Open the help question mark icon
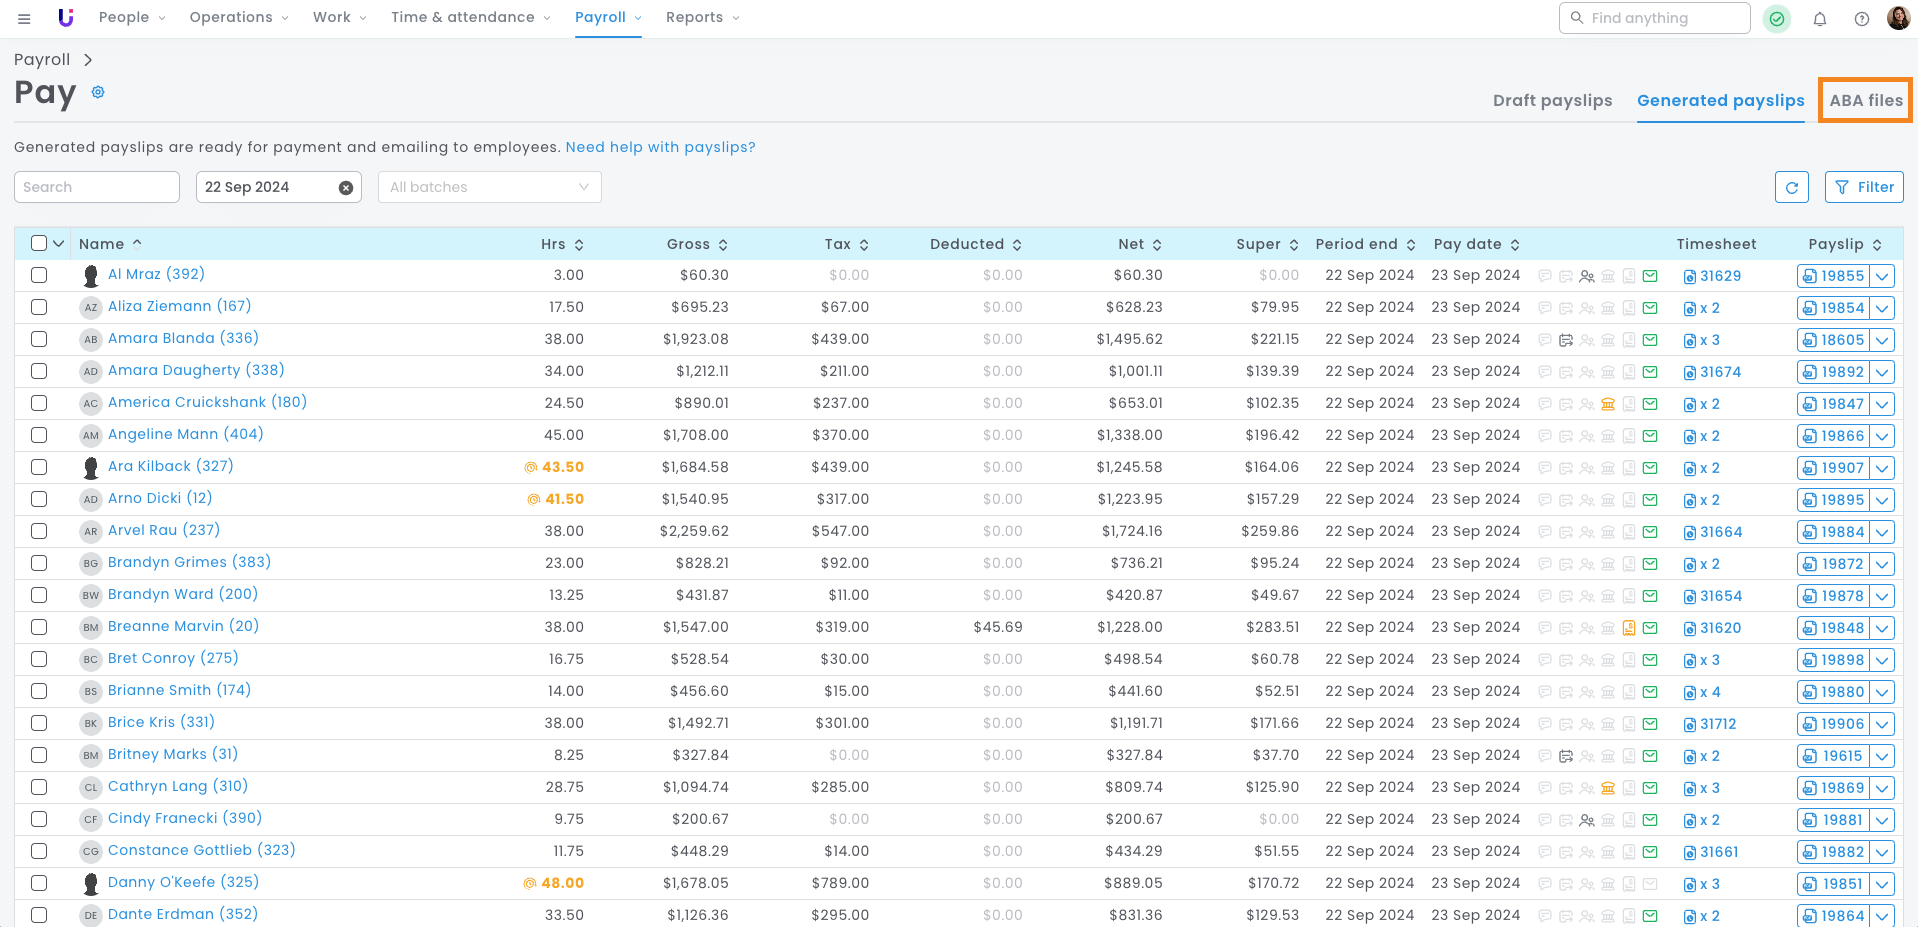The image size is (1918, 927). (1861, 18)
